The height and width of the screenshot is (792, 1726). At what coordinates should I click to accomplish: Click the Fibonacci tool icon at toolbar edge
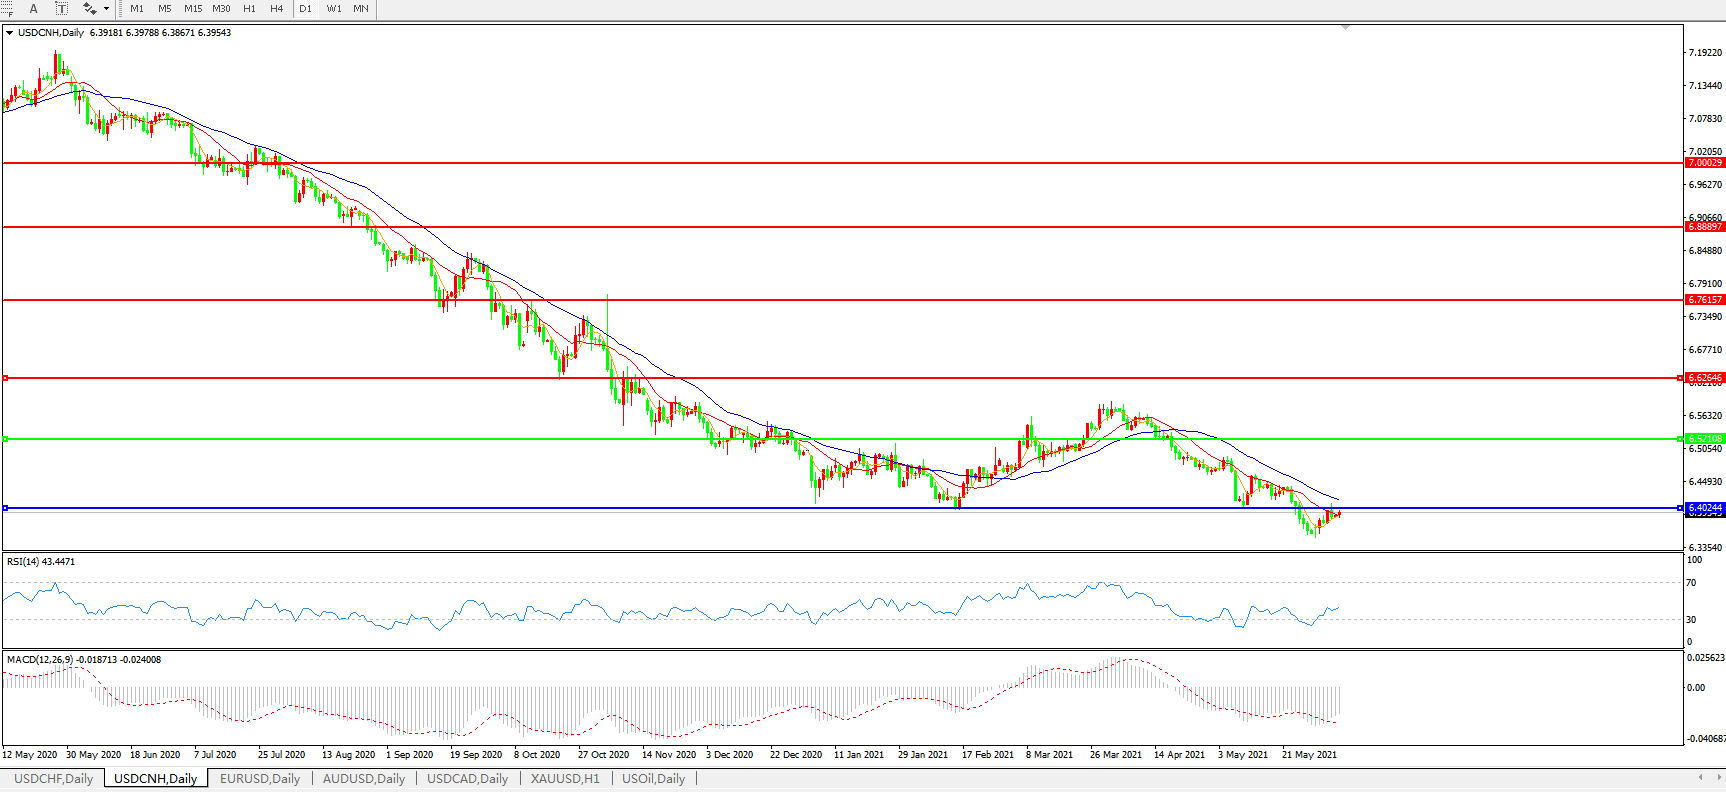point(6,9)
